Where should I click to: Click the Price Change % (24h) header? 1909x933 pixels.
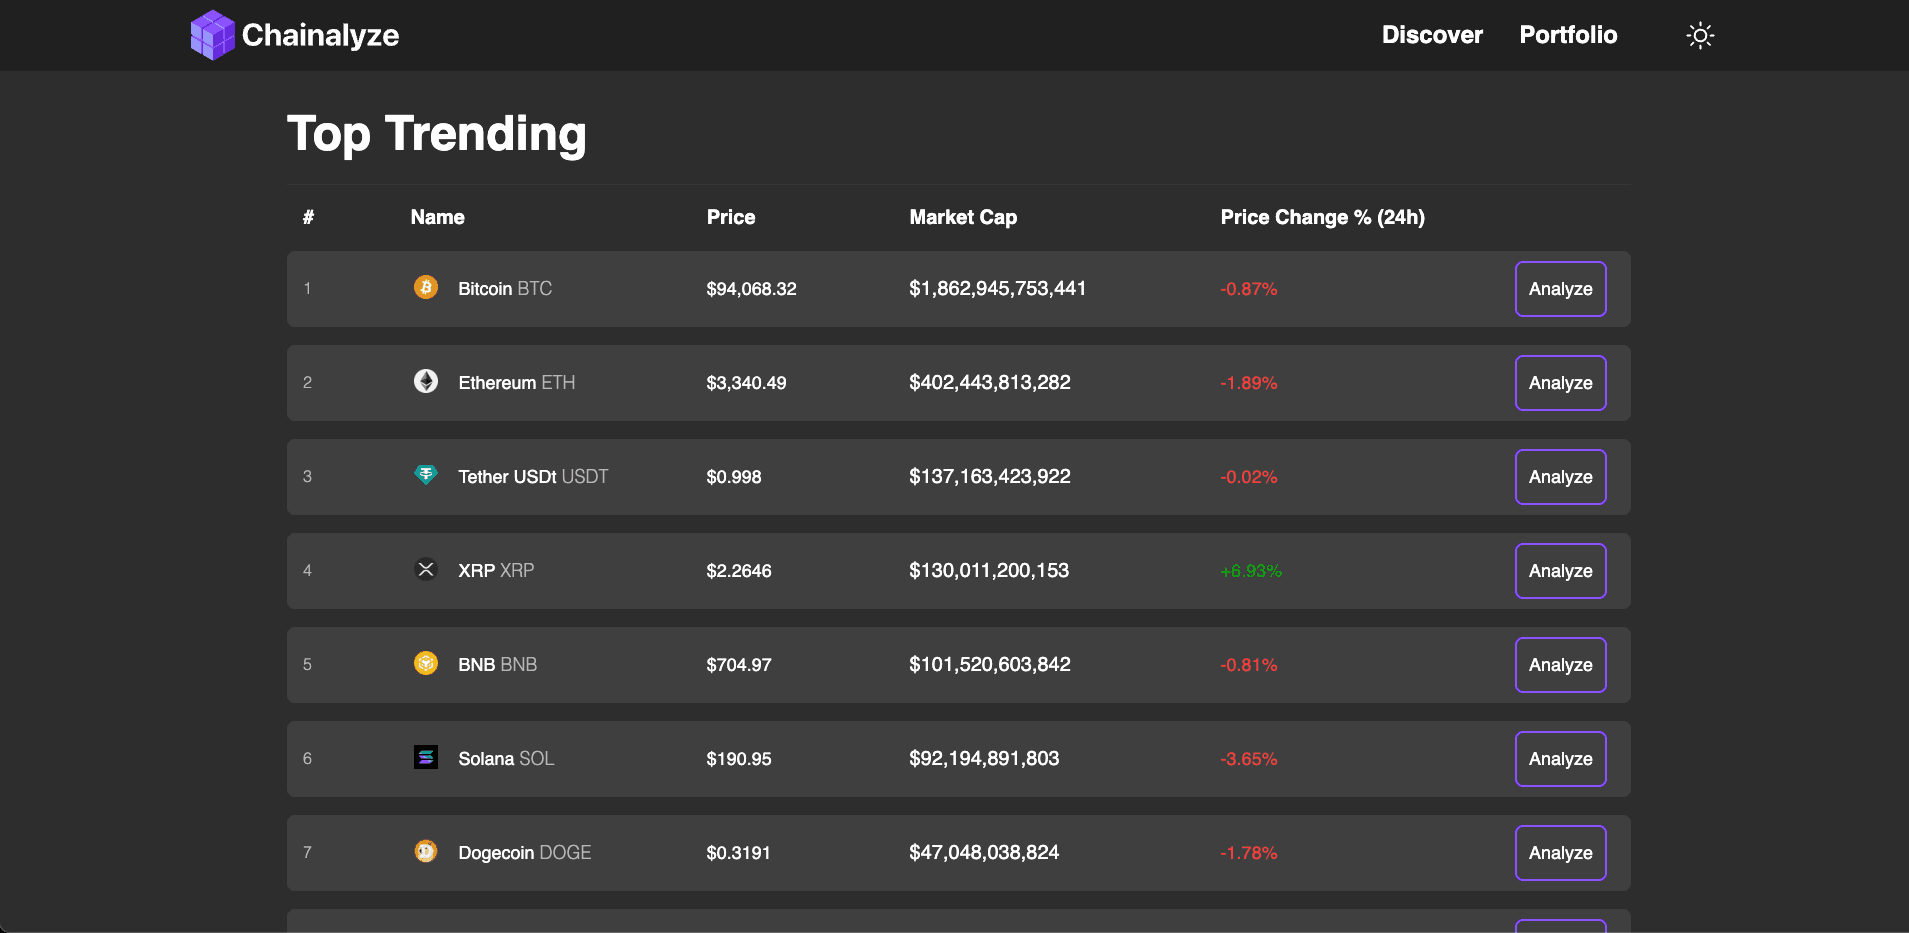[x=1322, y=217]
